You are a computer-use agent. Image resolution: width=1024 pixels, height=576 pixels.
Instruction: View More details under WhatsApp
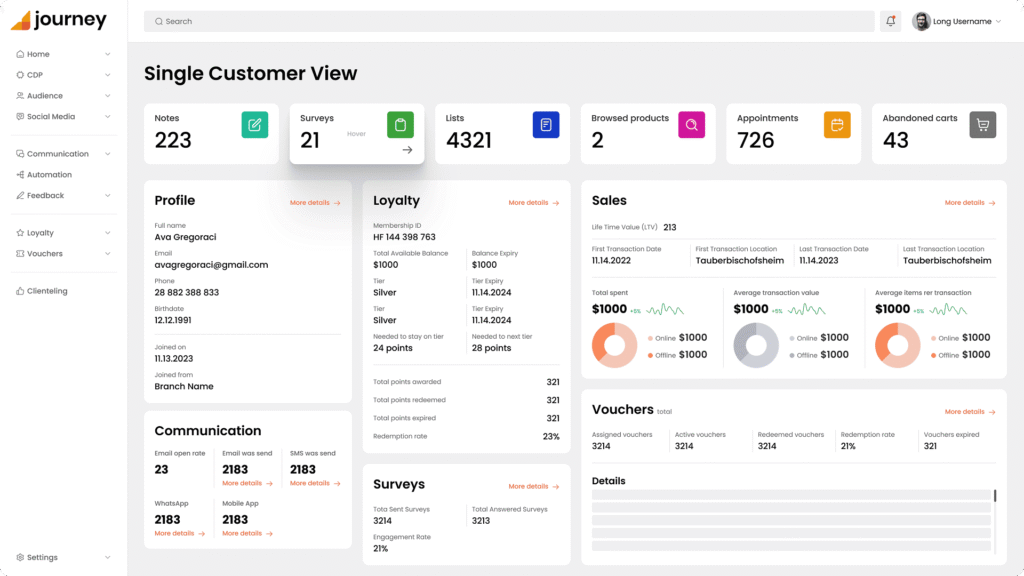tap(179, 534)
